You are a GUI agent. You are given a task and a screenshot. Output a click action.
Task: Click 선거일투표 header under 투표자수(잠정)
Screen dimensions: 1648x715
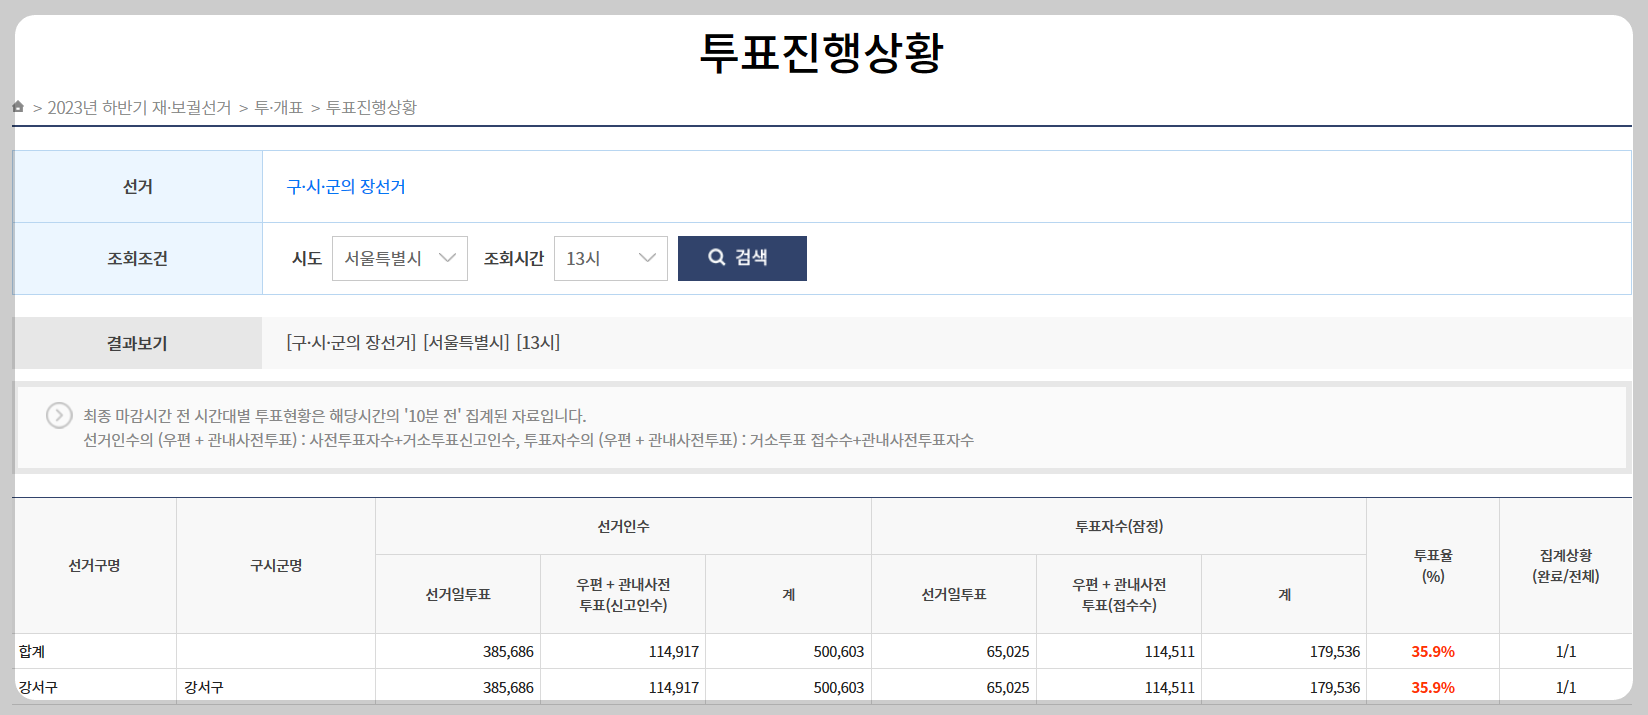(954, 594)
